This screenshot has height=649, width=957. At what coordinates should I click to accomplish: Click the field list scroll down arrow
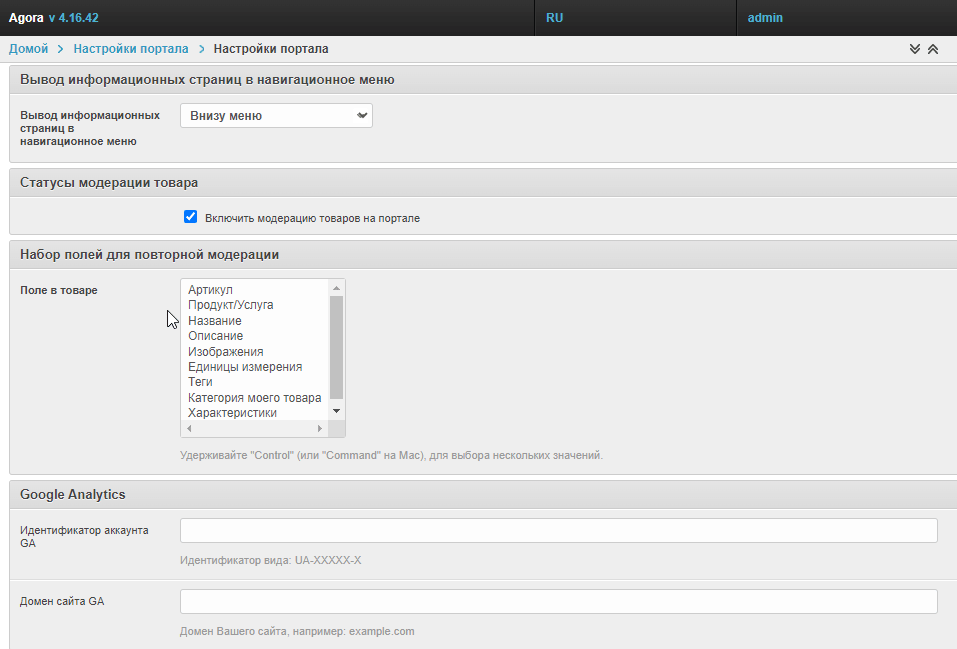point(336,411)
